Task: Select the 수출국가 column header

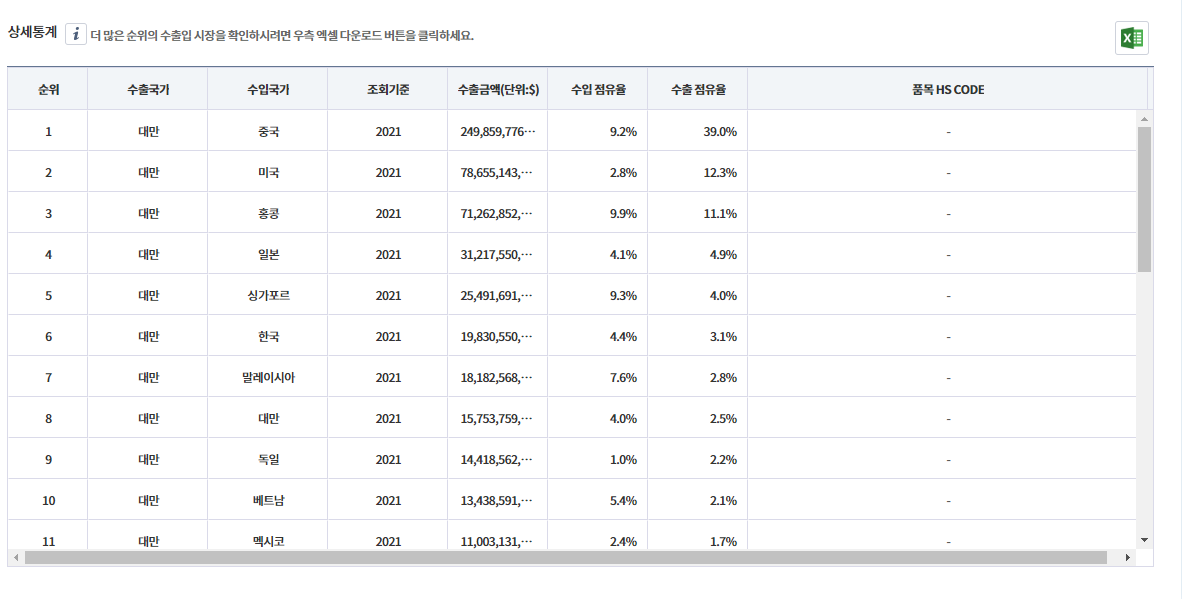Action: click(x=148, y=89)
